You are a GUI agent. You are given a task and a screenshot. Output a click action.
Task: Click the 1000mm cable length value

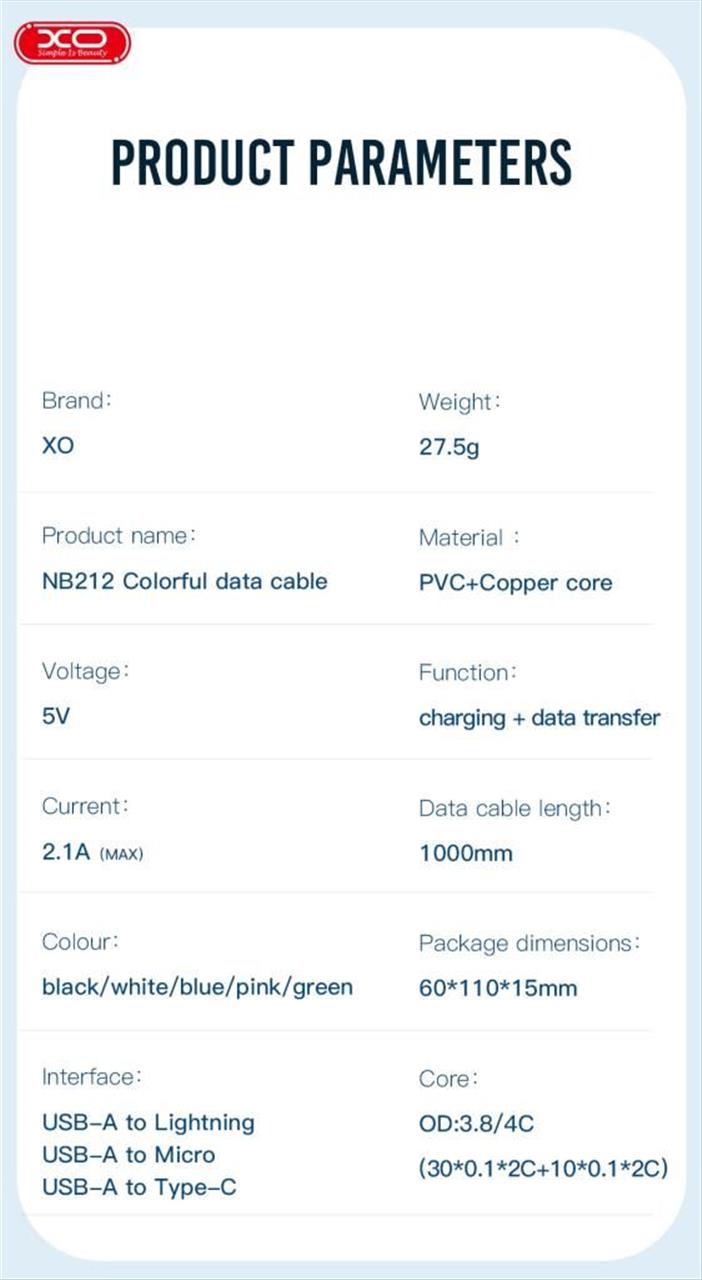(465, 853)
